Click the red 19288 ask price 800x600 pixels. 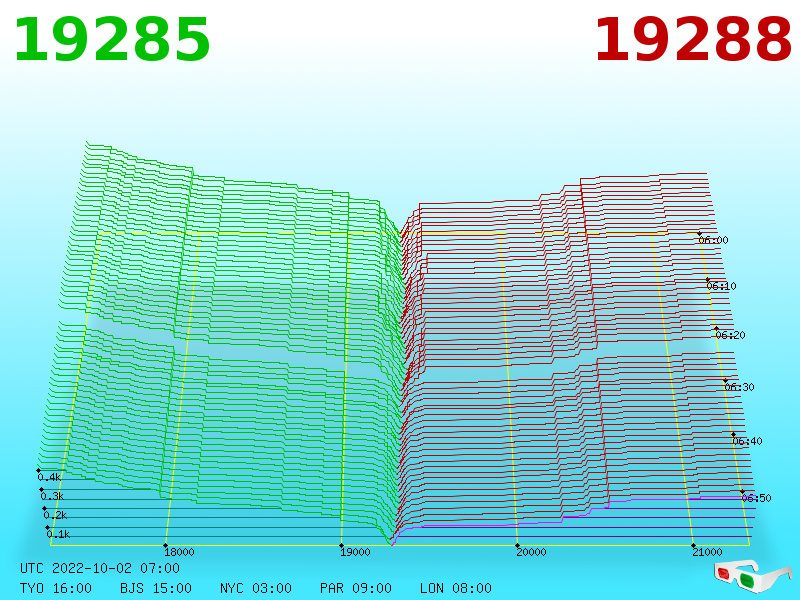(693, 40)
